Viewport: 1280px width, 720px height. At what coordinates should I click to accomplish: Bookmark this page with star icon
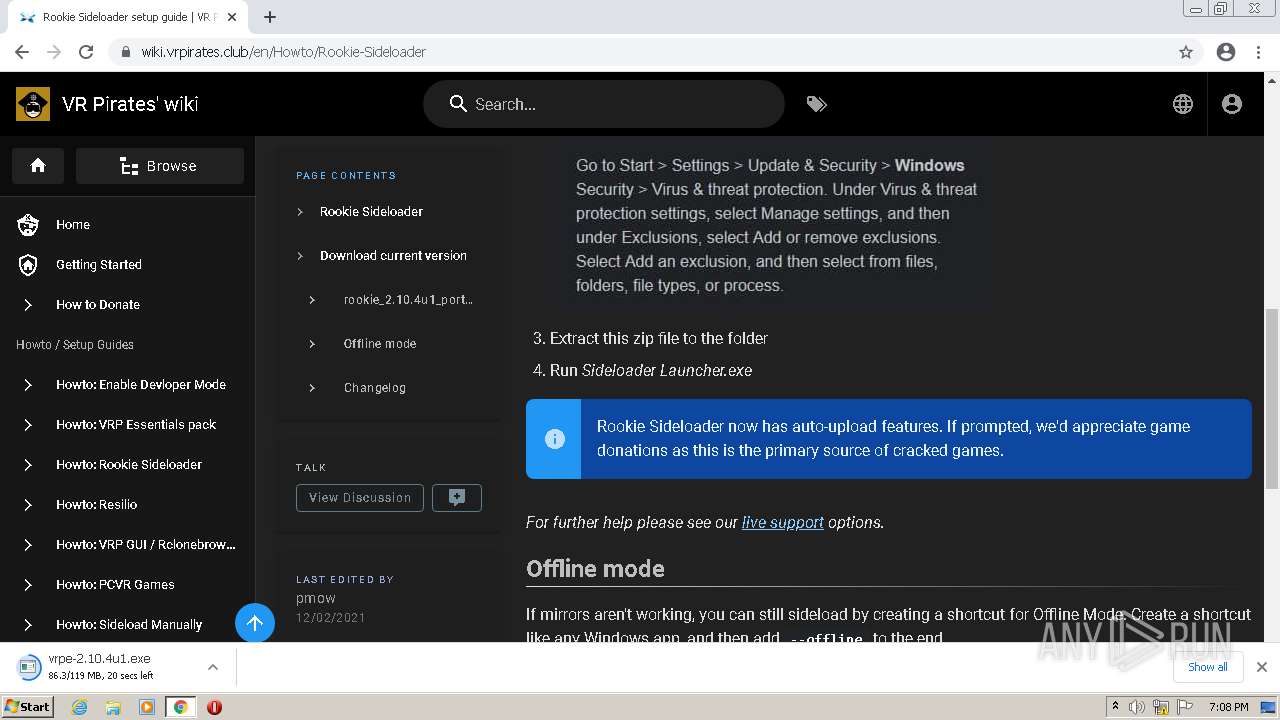pyautogui.click(x=1186, y=52)
